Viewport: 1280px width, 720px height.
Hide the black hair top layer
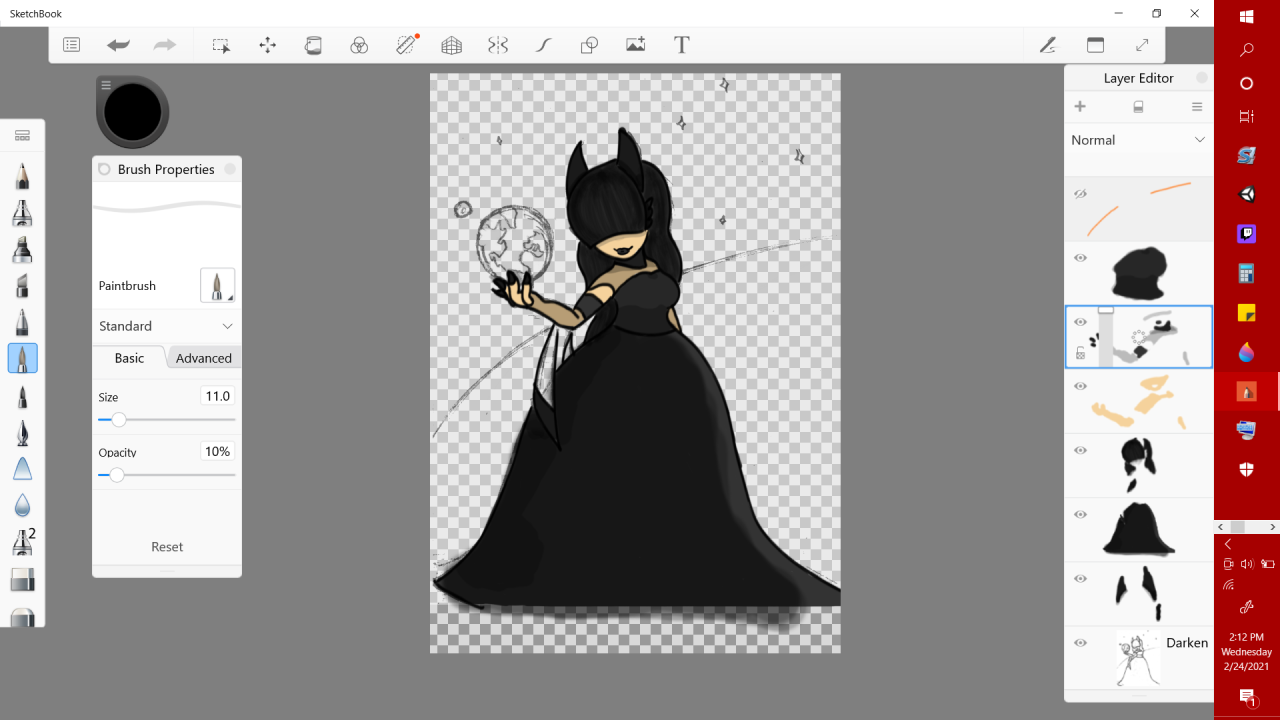click(1080, 258)
